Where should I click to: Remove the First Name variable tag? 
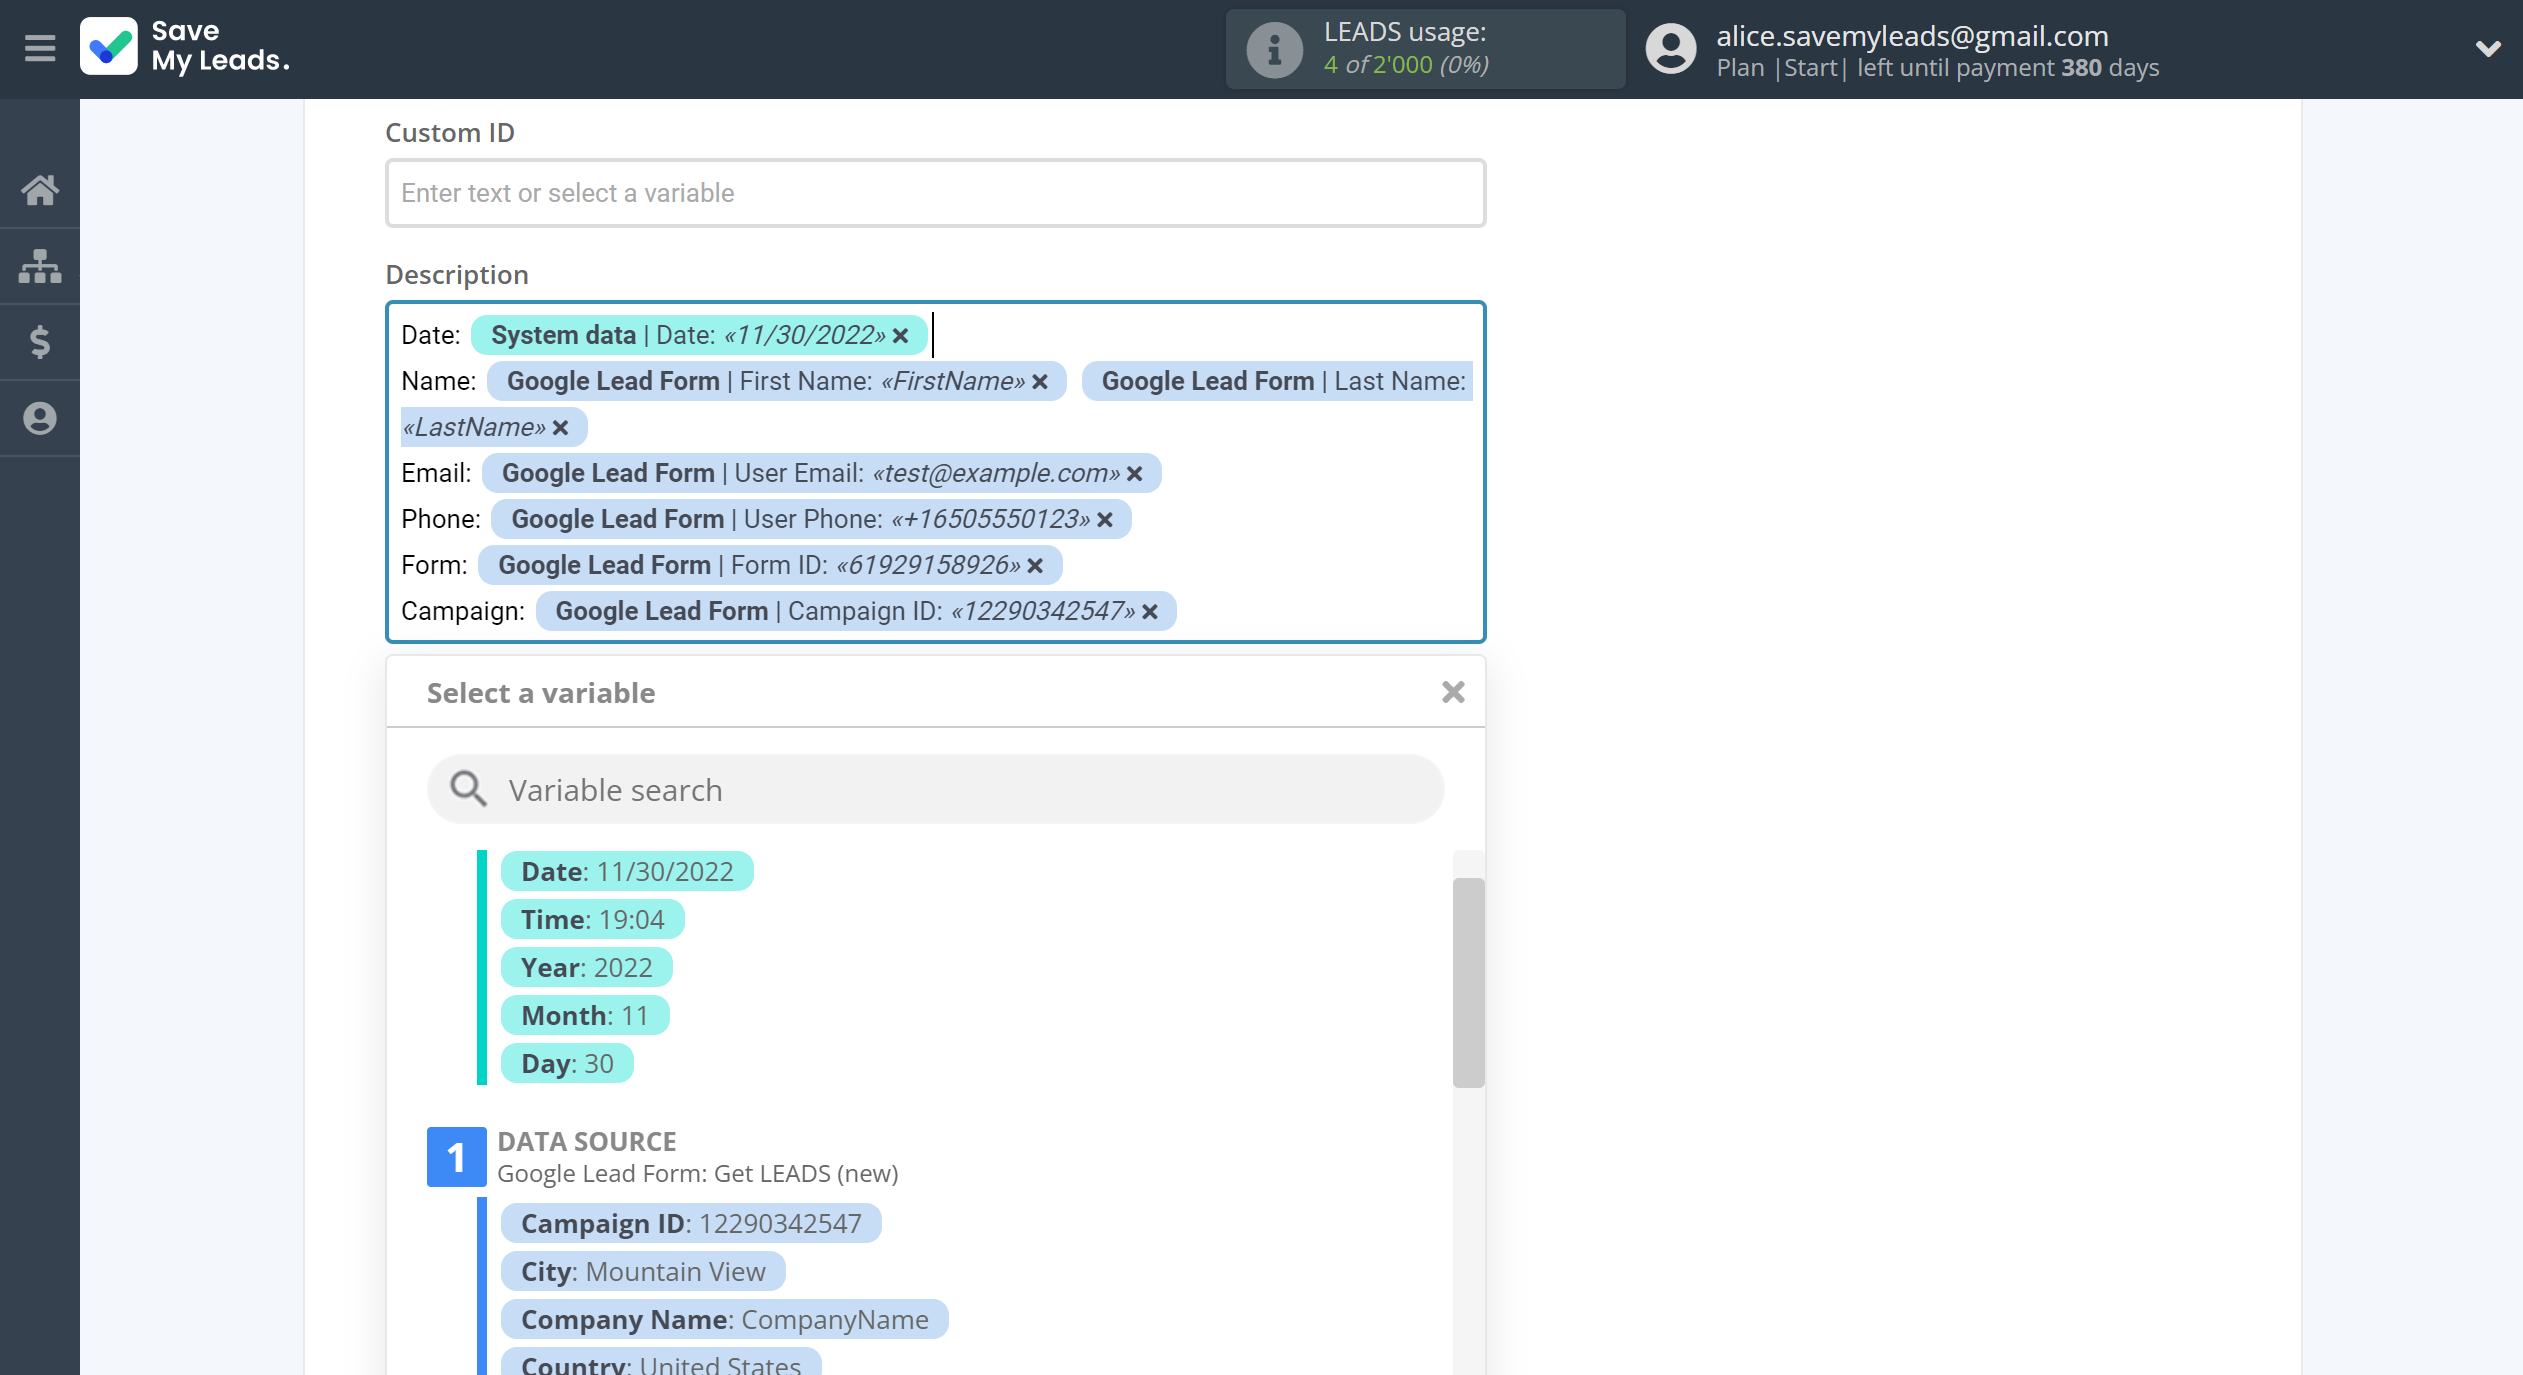(x=1040, y=382)
